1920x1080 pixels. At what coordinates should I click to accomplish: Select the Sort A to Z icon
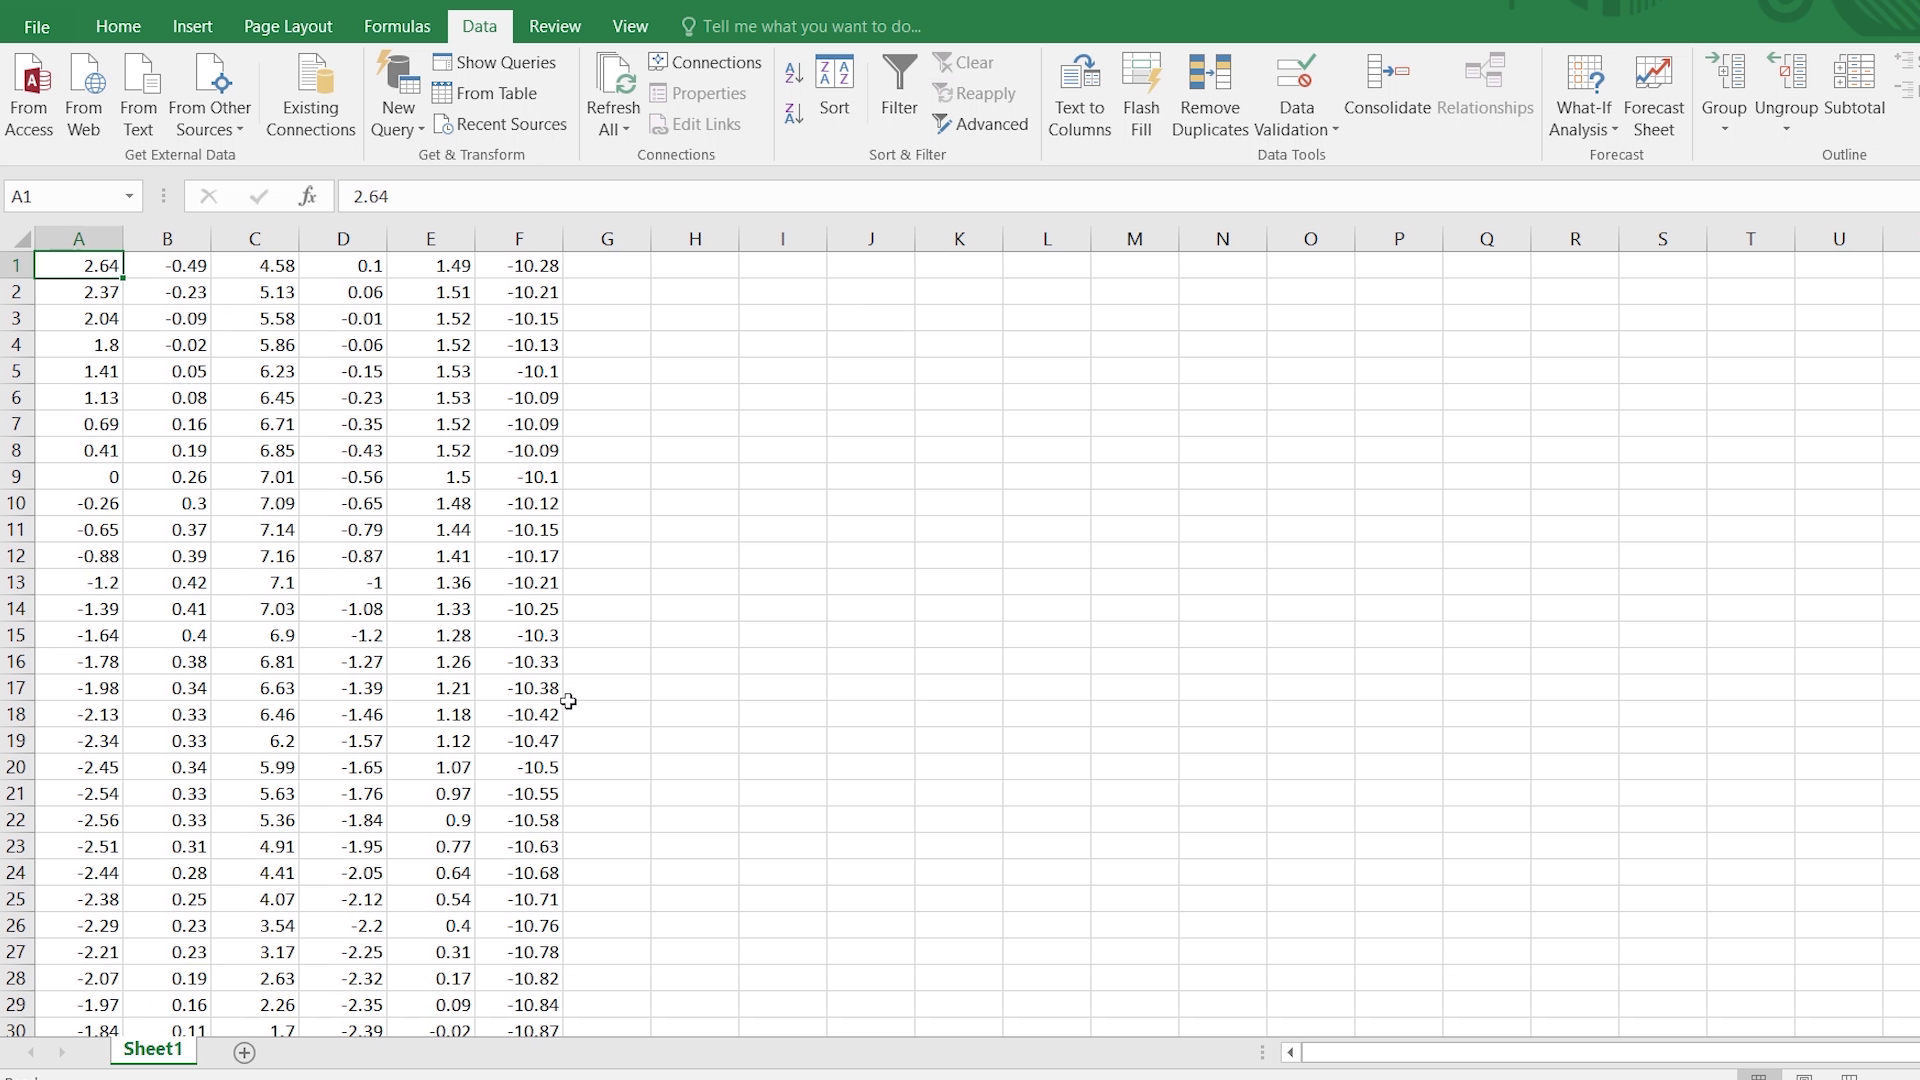(x=793, y=72)
